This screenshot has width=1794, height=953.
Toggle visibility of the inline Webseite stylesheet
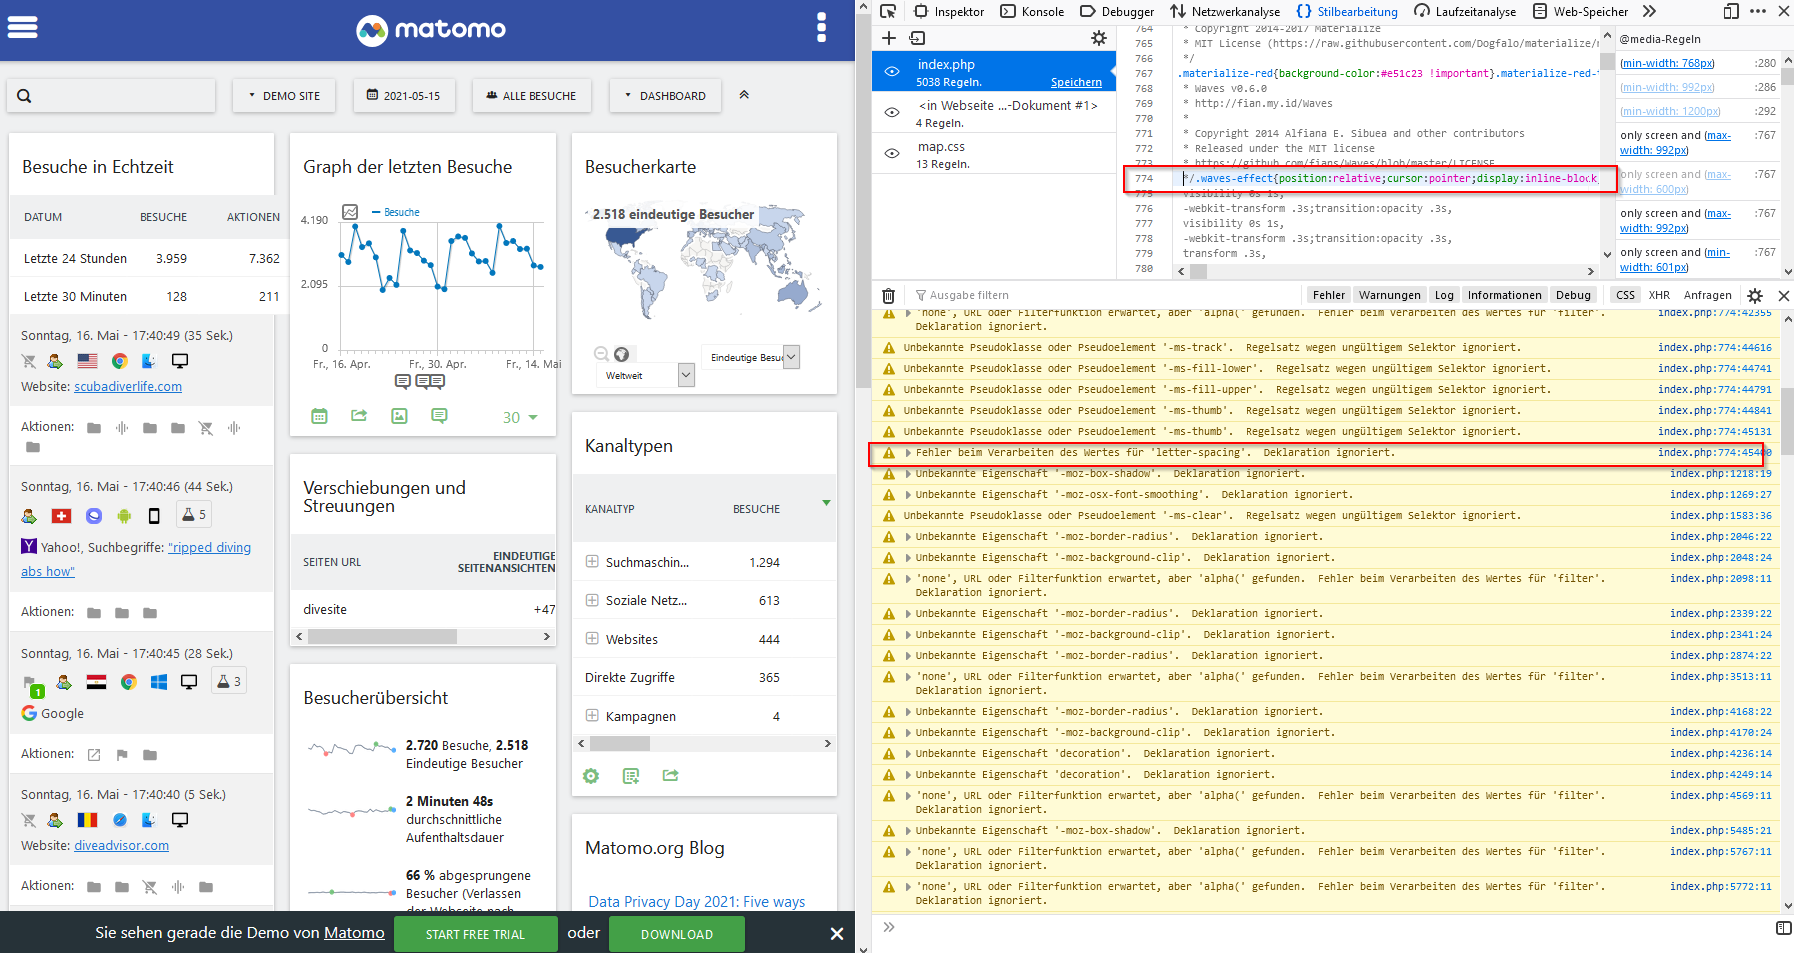point(892,113)
